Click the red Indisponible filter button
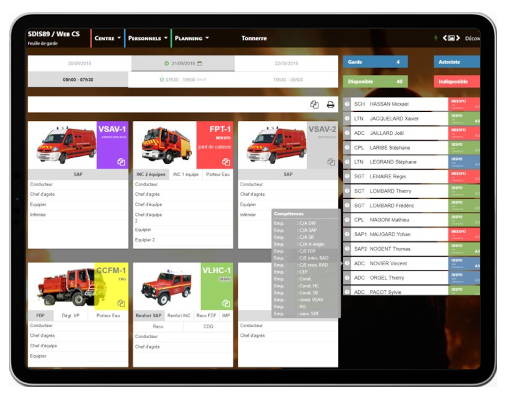505x395 pixels. tap(457, 82)
